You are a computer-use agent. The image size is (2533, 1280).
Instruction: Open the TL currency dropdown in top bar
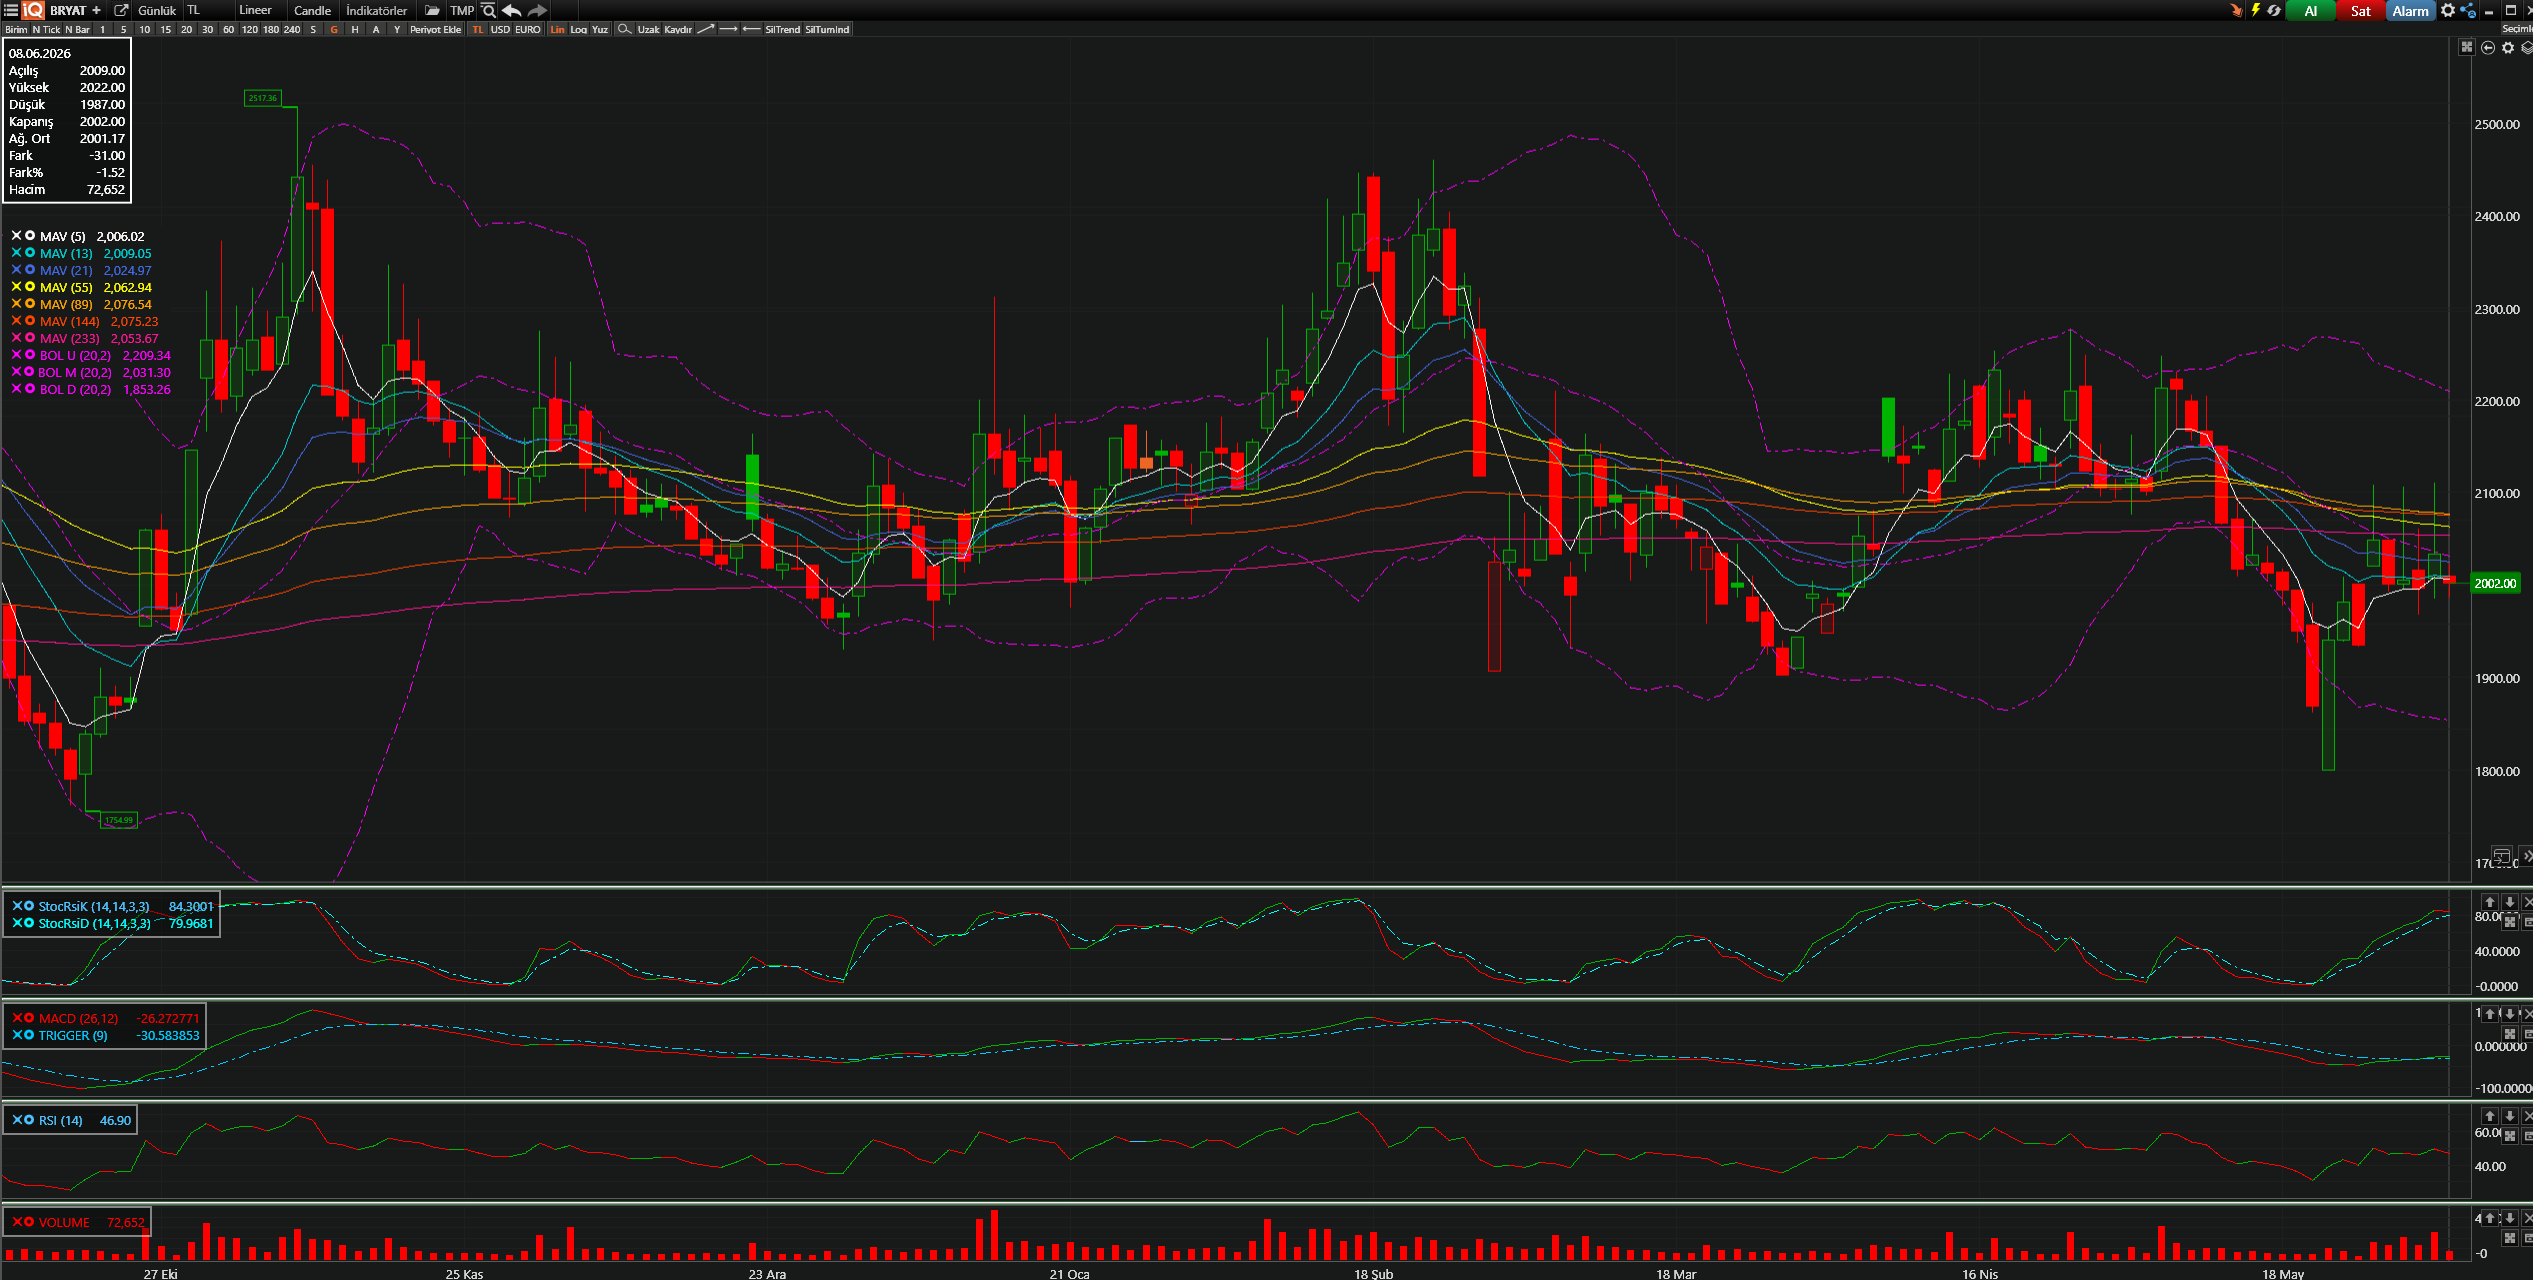point(207,10)
